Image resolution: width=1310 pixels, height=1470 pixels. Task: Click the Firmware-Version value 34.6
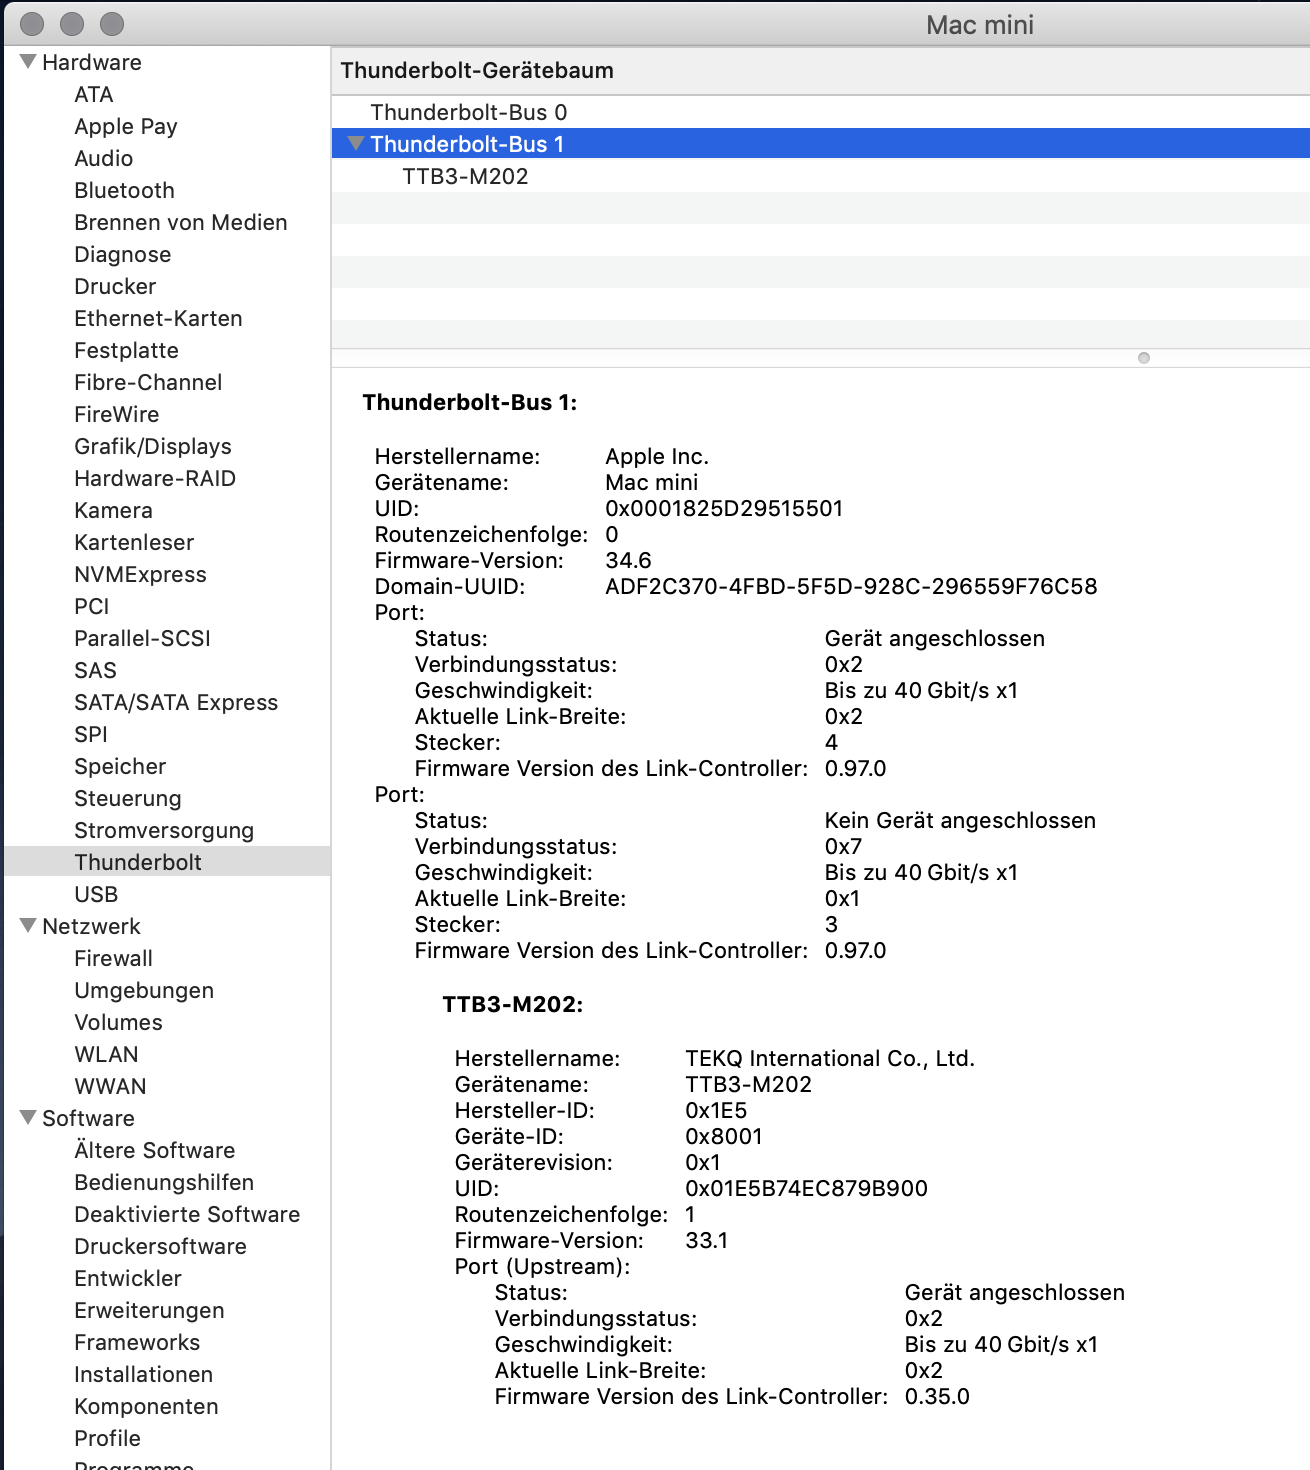pyautogui.click(x=628, y=560)
